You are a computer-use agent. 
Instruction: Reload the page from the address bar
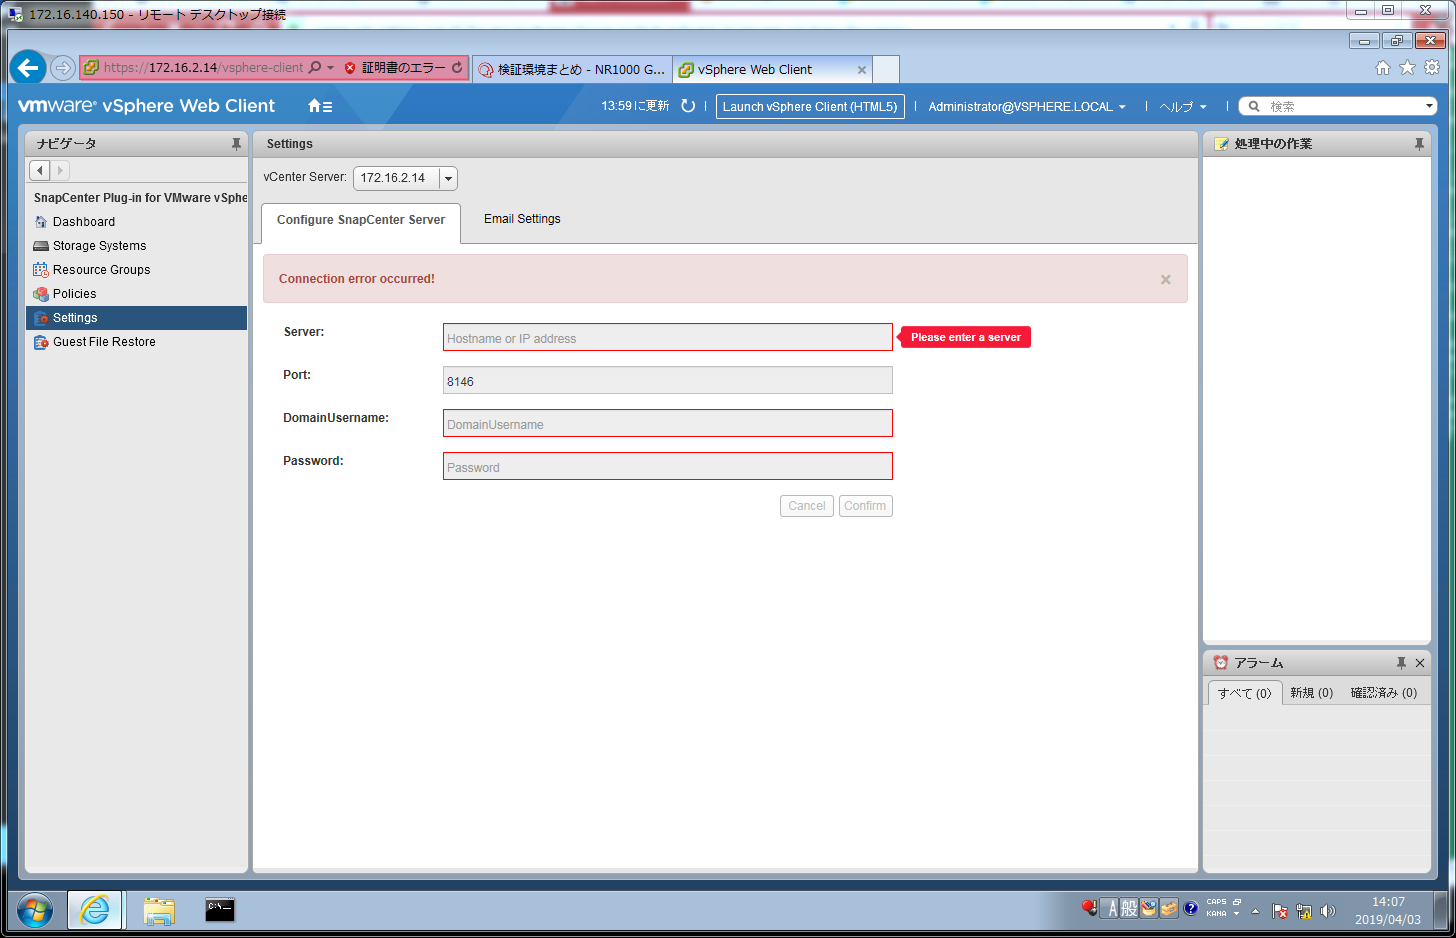[457, 68]
